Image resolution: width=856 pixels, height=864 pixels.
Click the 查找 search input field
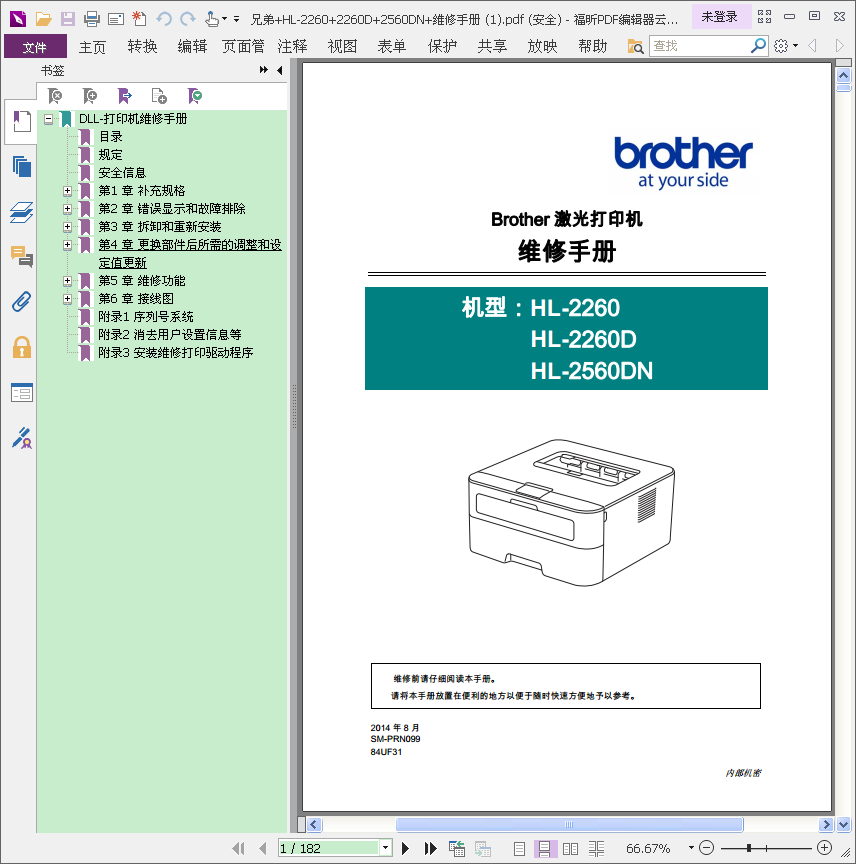699,46
